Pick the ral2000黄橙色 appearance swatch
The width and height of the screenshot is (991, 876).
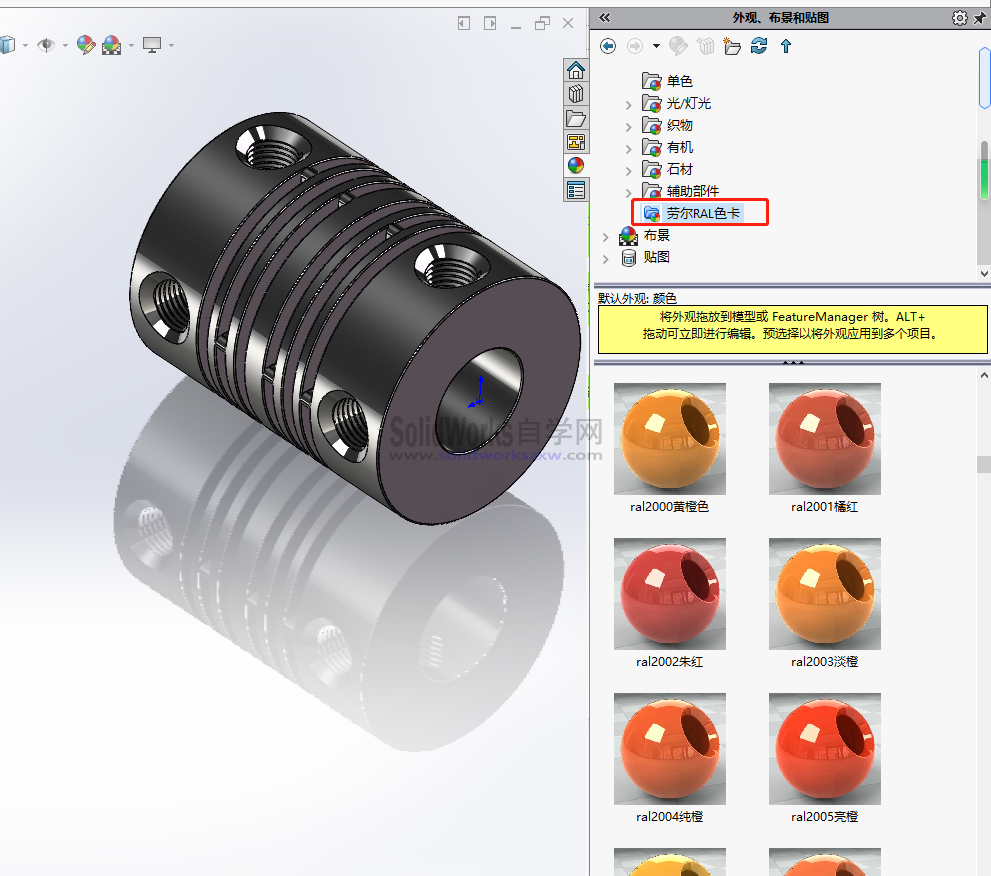click(669, 439)
